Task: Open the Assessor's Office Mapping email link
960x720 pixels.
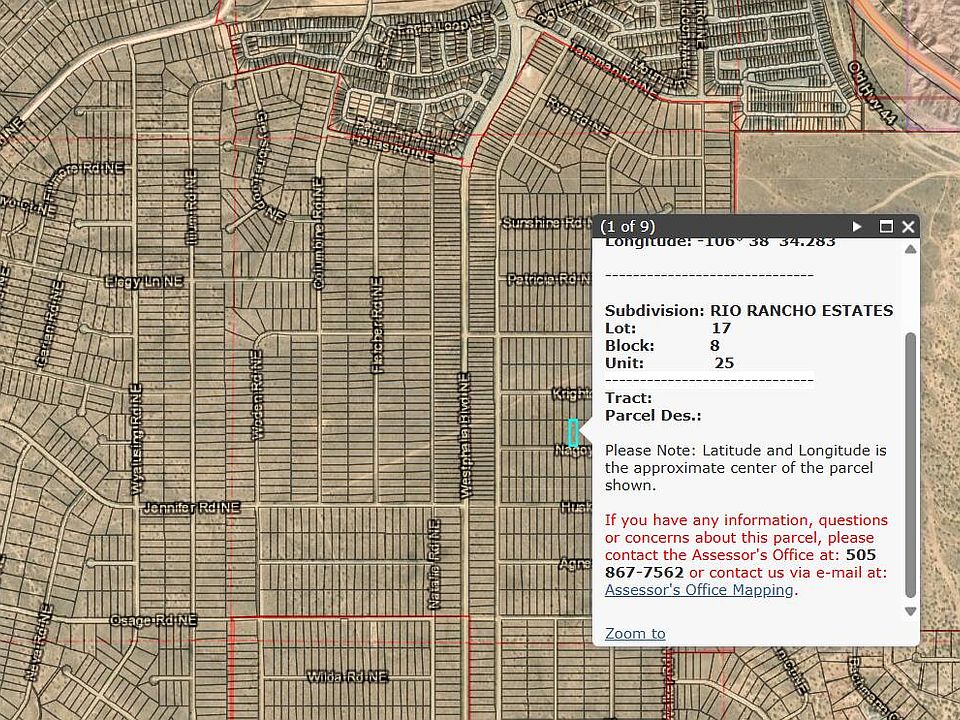Action: (699, 590)
